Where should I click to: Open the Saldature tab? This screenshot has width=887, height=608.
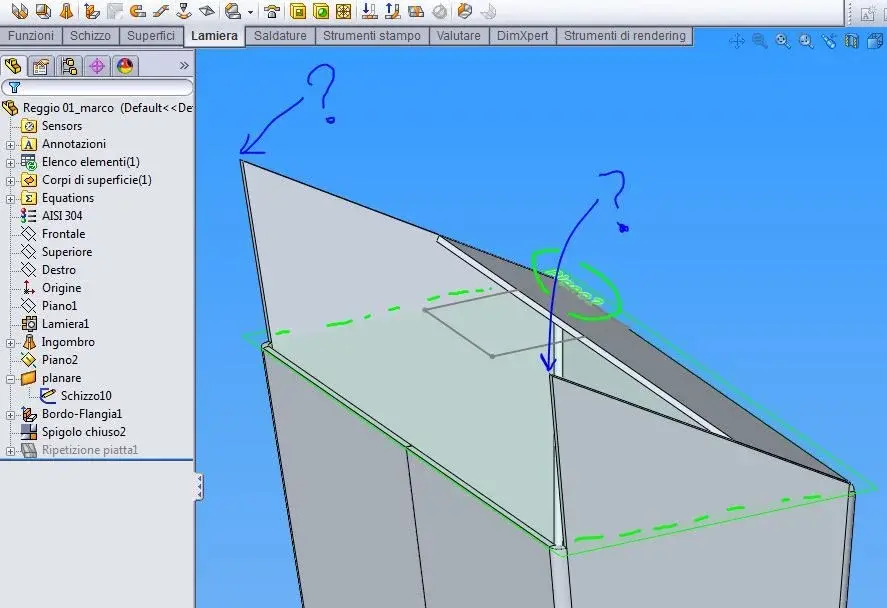281,36
